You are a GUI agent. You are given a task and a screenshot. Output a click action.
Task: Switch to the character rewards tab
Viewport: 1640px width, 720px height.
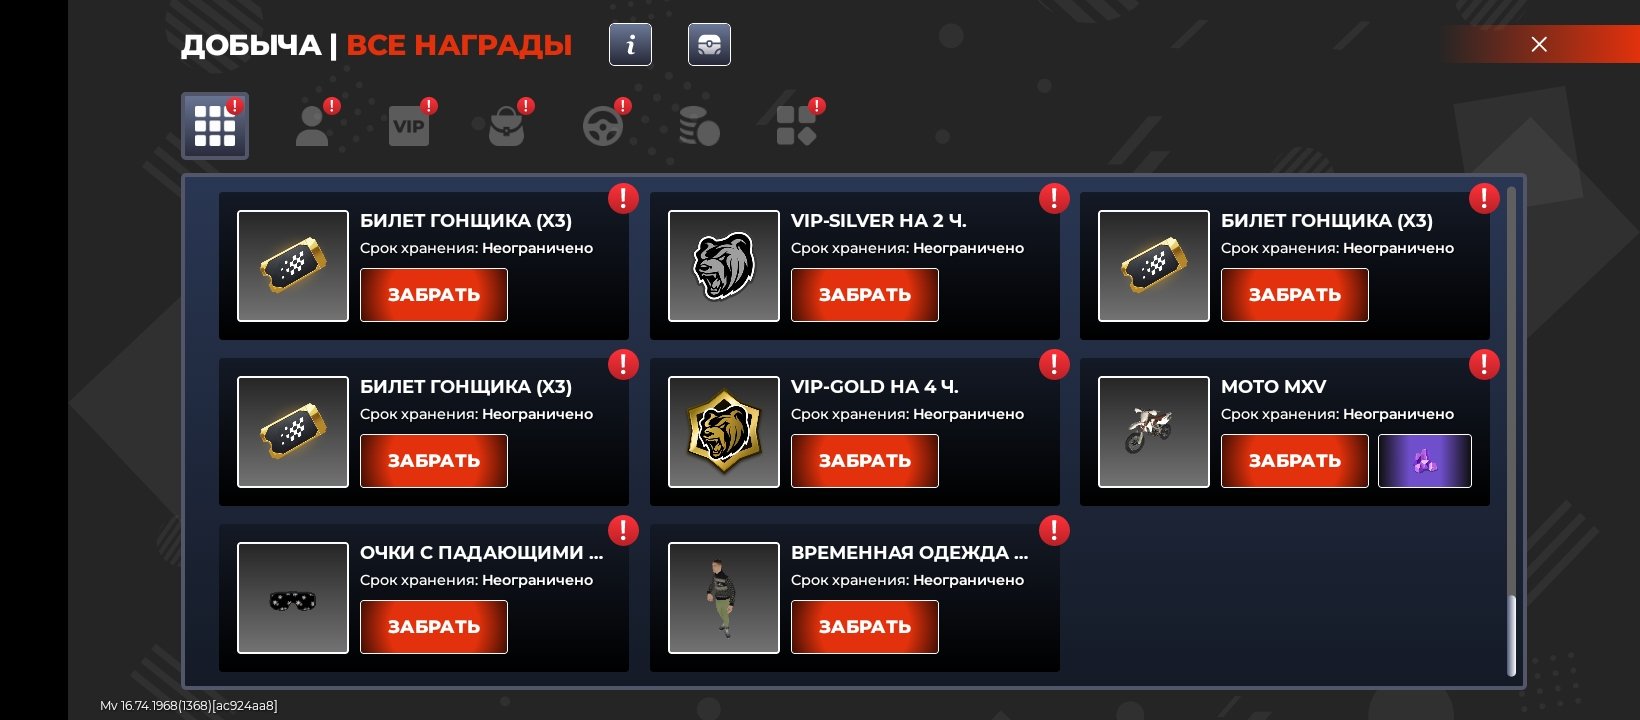(x=312, y=126)
